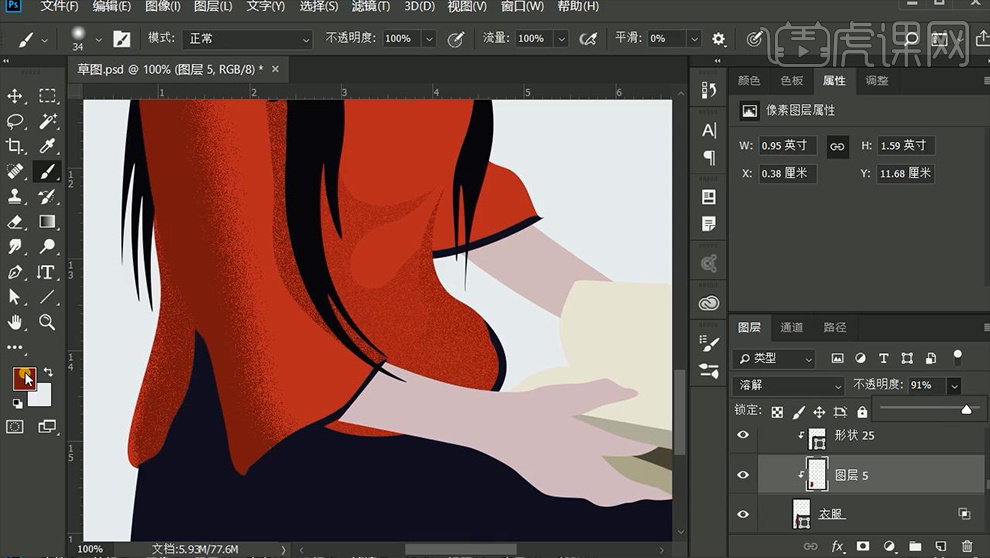Toggle lock transparent pixels checkerboard icon
990x558 pixels.
(777, 412)
